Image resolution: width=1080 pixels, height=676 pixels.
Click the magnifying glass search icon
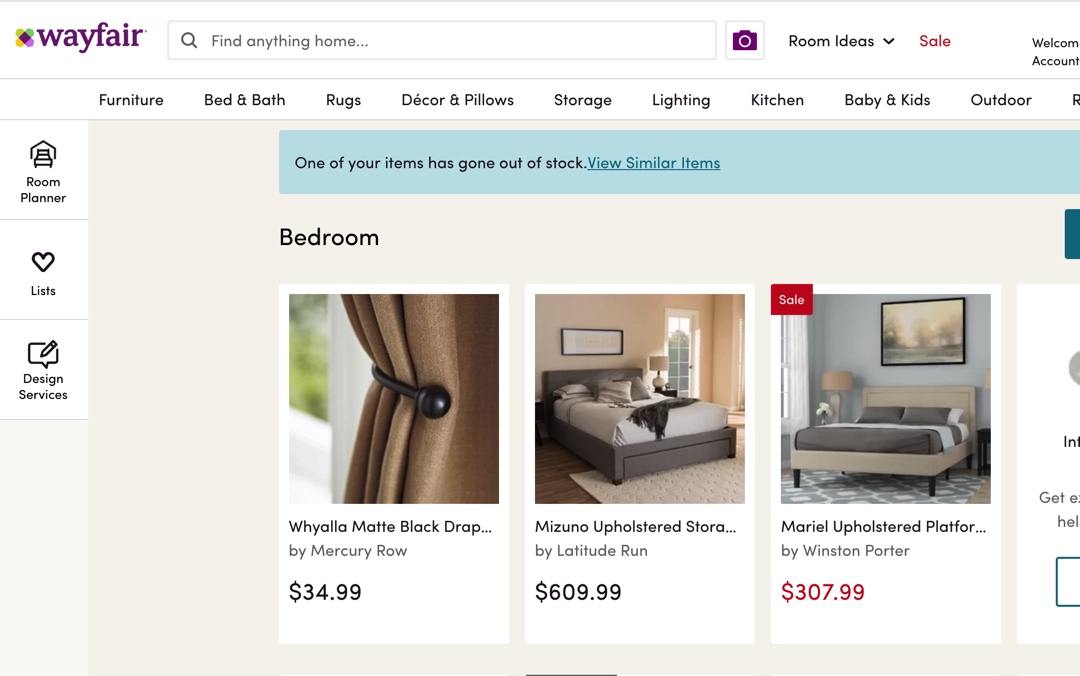(189, 41)
